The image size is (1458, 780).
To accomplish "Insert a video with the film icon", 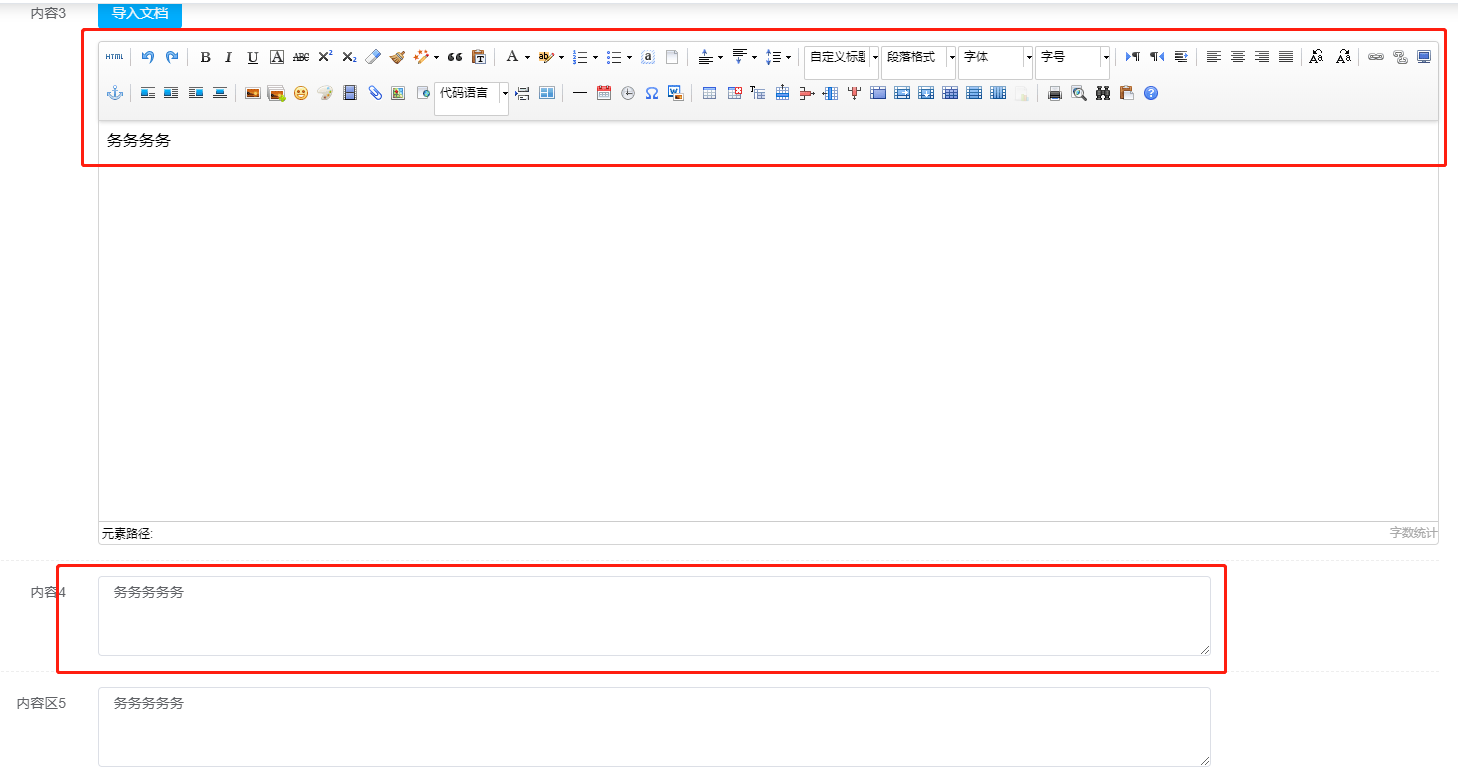I will [350, 93].
